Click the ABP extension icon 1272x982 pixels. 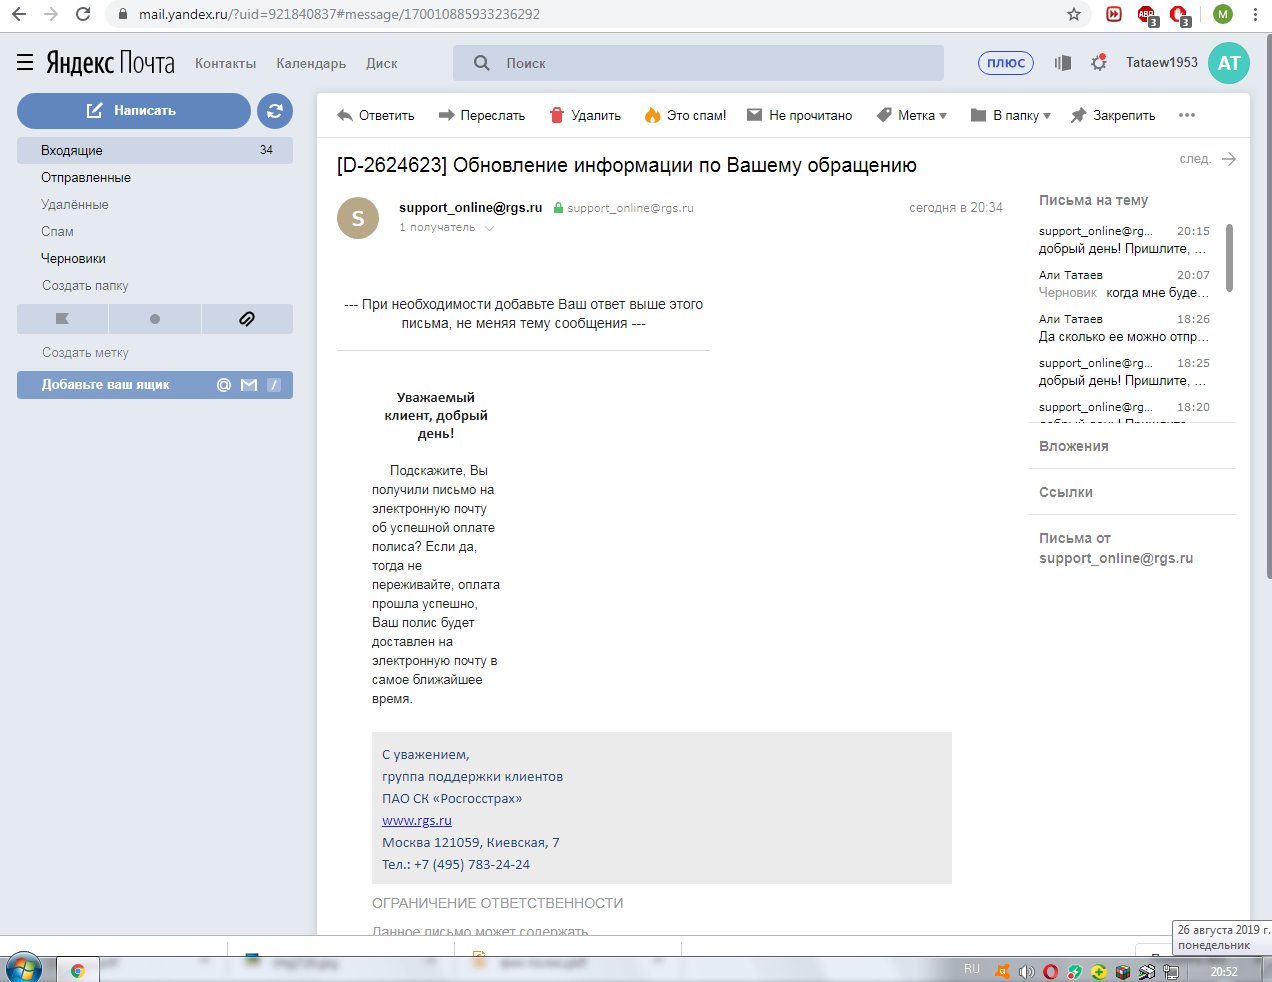click(x=1146, y=14)
